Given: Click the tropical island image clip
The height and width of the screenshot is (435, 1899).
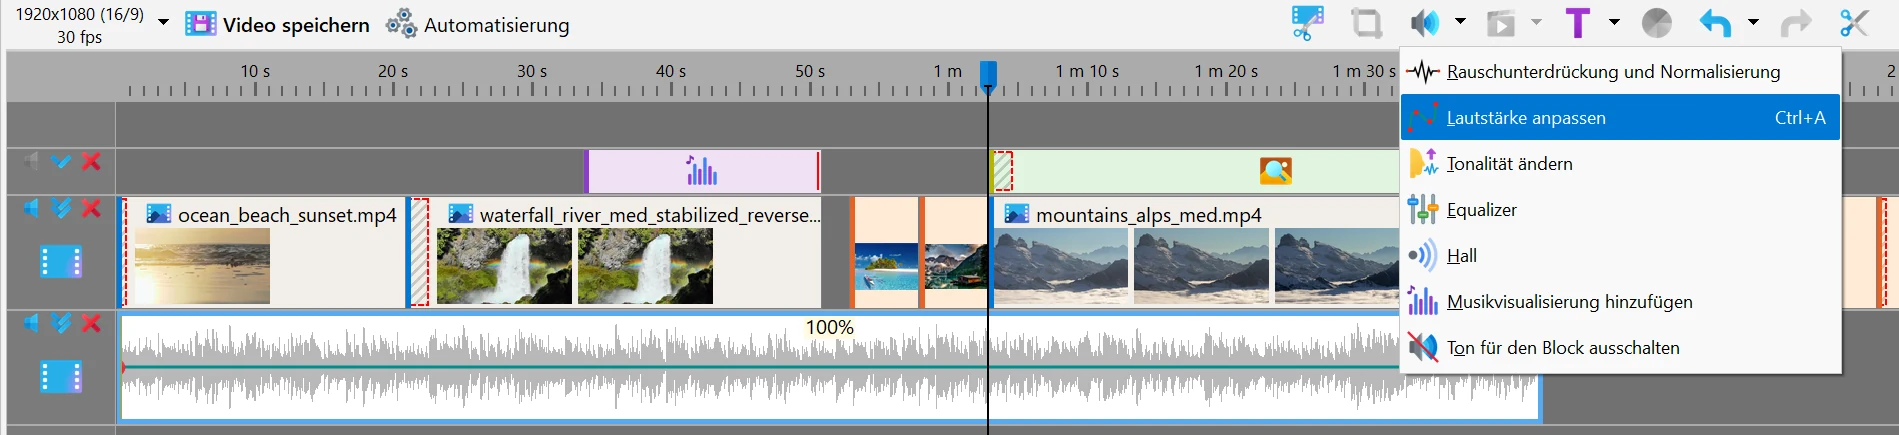Looking at the screenshot, I should 886,266.
